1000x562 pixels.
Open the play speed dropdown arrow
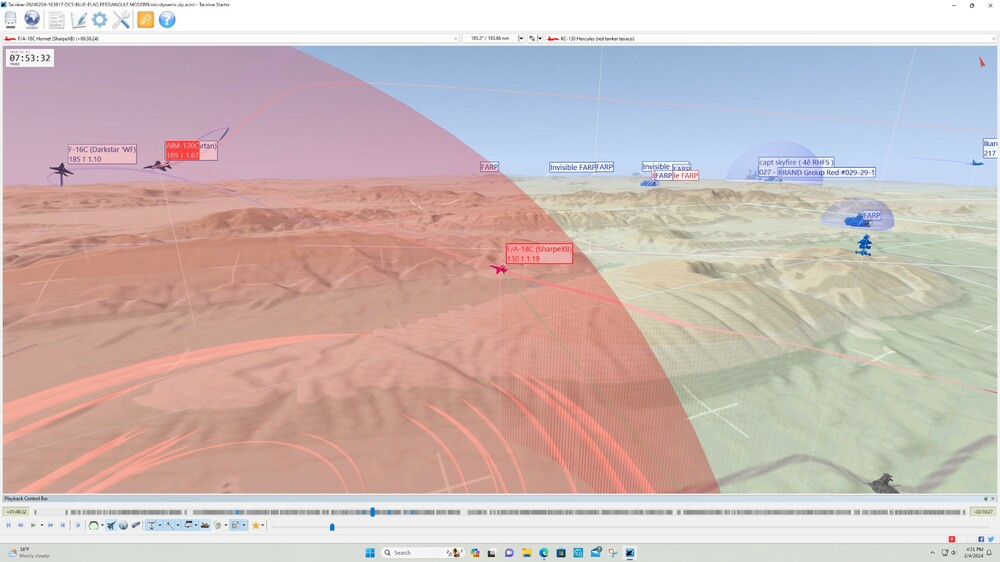tap(42, 525)
